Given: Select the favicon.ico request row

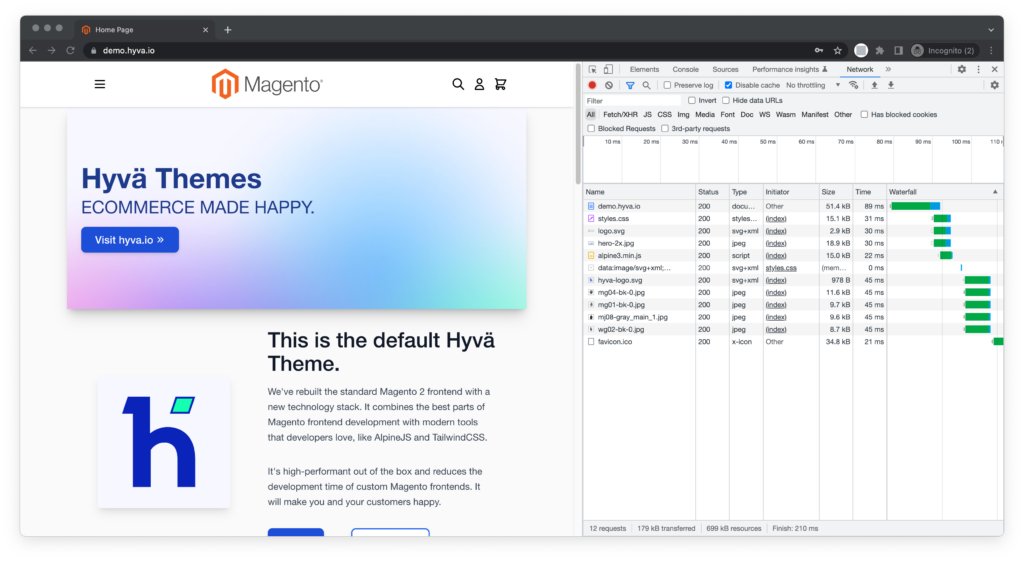Looking at the screenshot, I should pyautogui.click(x=793, y=342).
